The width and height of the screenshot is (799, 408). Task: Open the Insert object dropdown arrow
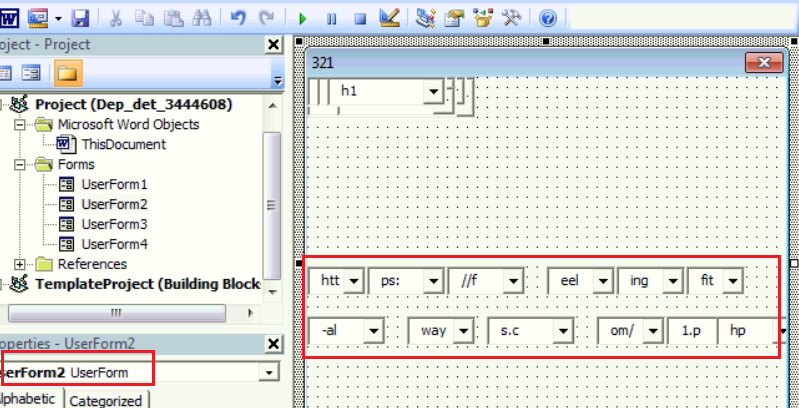tap(59, 19)
